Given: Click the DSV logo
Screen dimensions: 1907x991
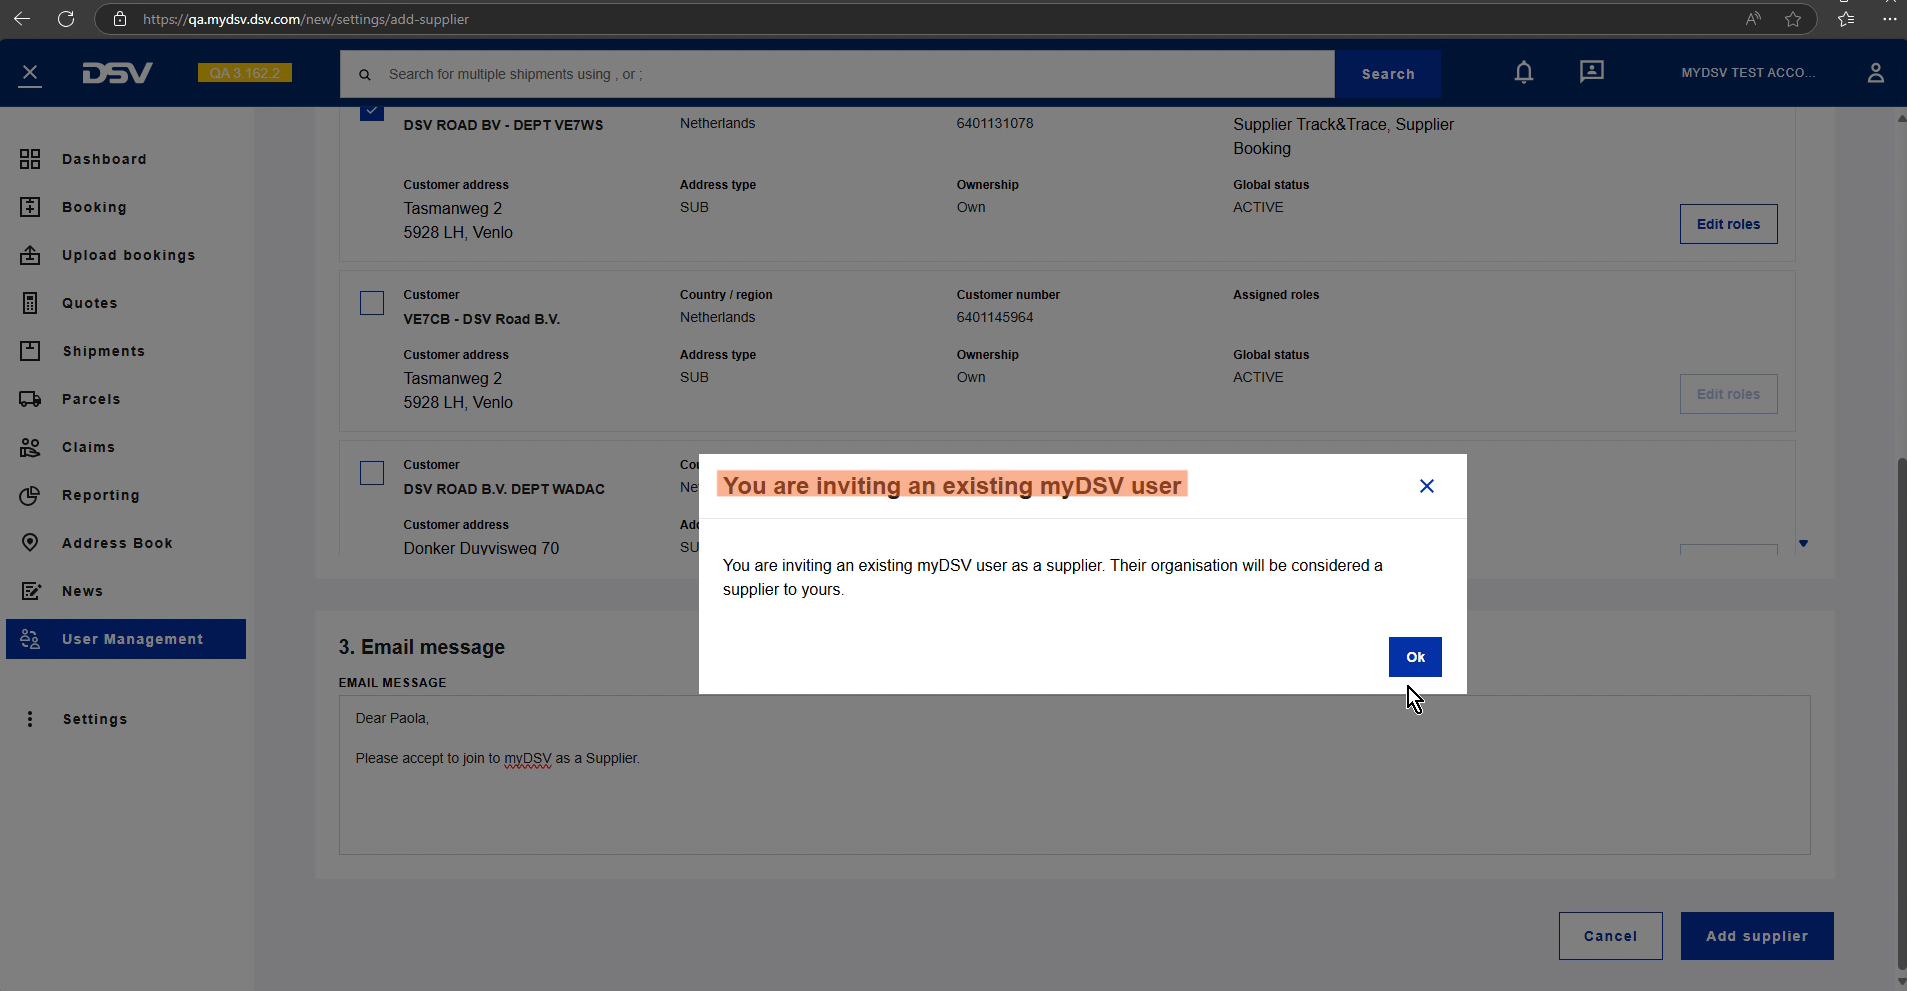Looking at the screenshot, I should [117, 73].
